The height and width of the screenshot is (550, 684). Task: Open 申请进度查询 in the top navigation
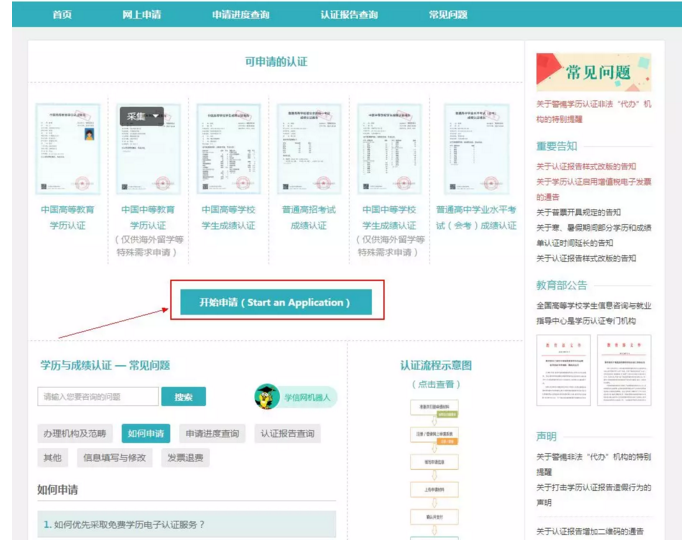pyautogui.click(x=240, y=15)
